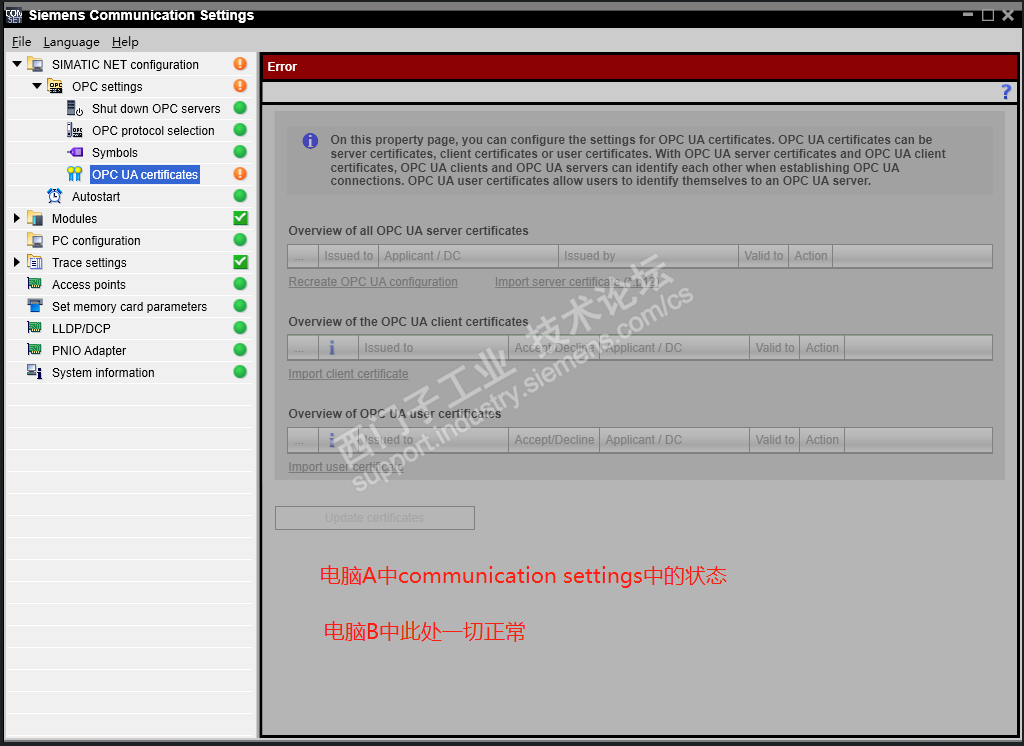Click info column header in client certificates table
This screenshot has height=746, width=1024.
coord(338,348)
